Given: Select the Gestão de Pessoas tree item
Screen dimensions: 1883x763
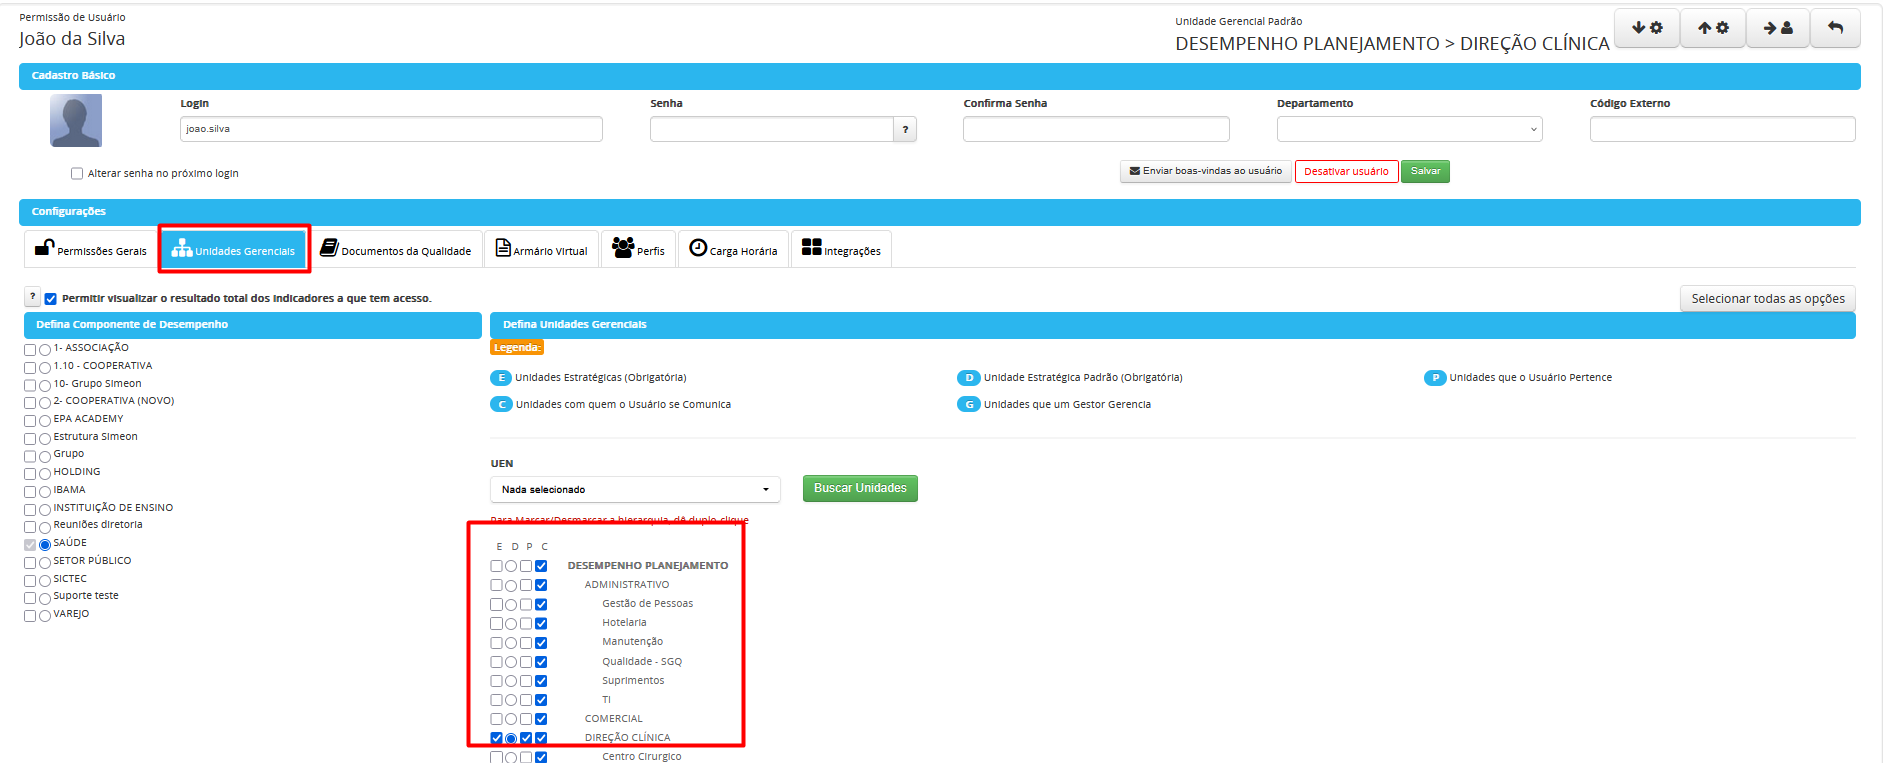Looking at the screenshot, I should pyautogui.click(x=647, y=604).
